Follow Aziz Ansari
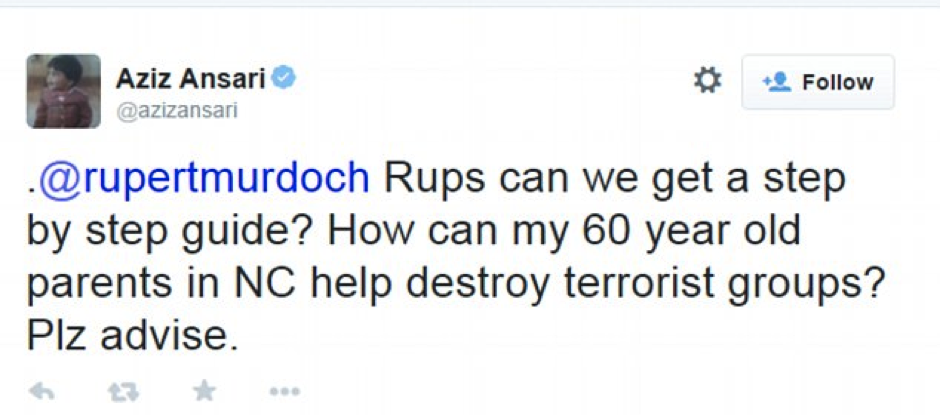The image size is (941, 415). click(817, 82)
